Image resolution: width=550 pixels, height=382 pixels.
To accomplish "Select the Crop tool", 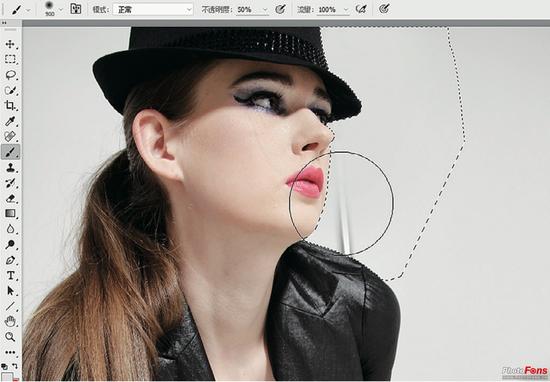I will (x=10, y=105).
